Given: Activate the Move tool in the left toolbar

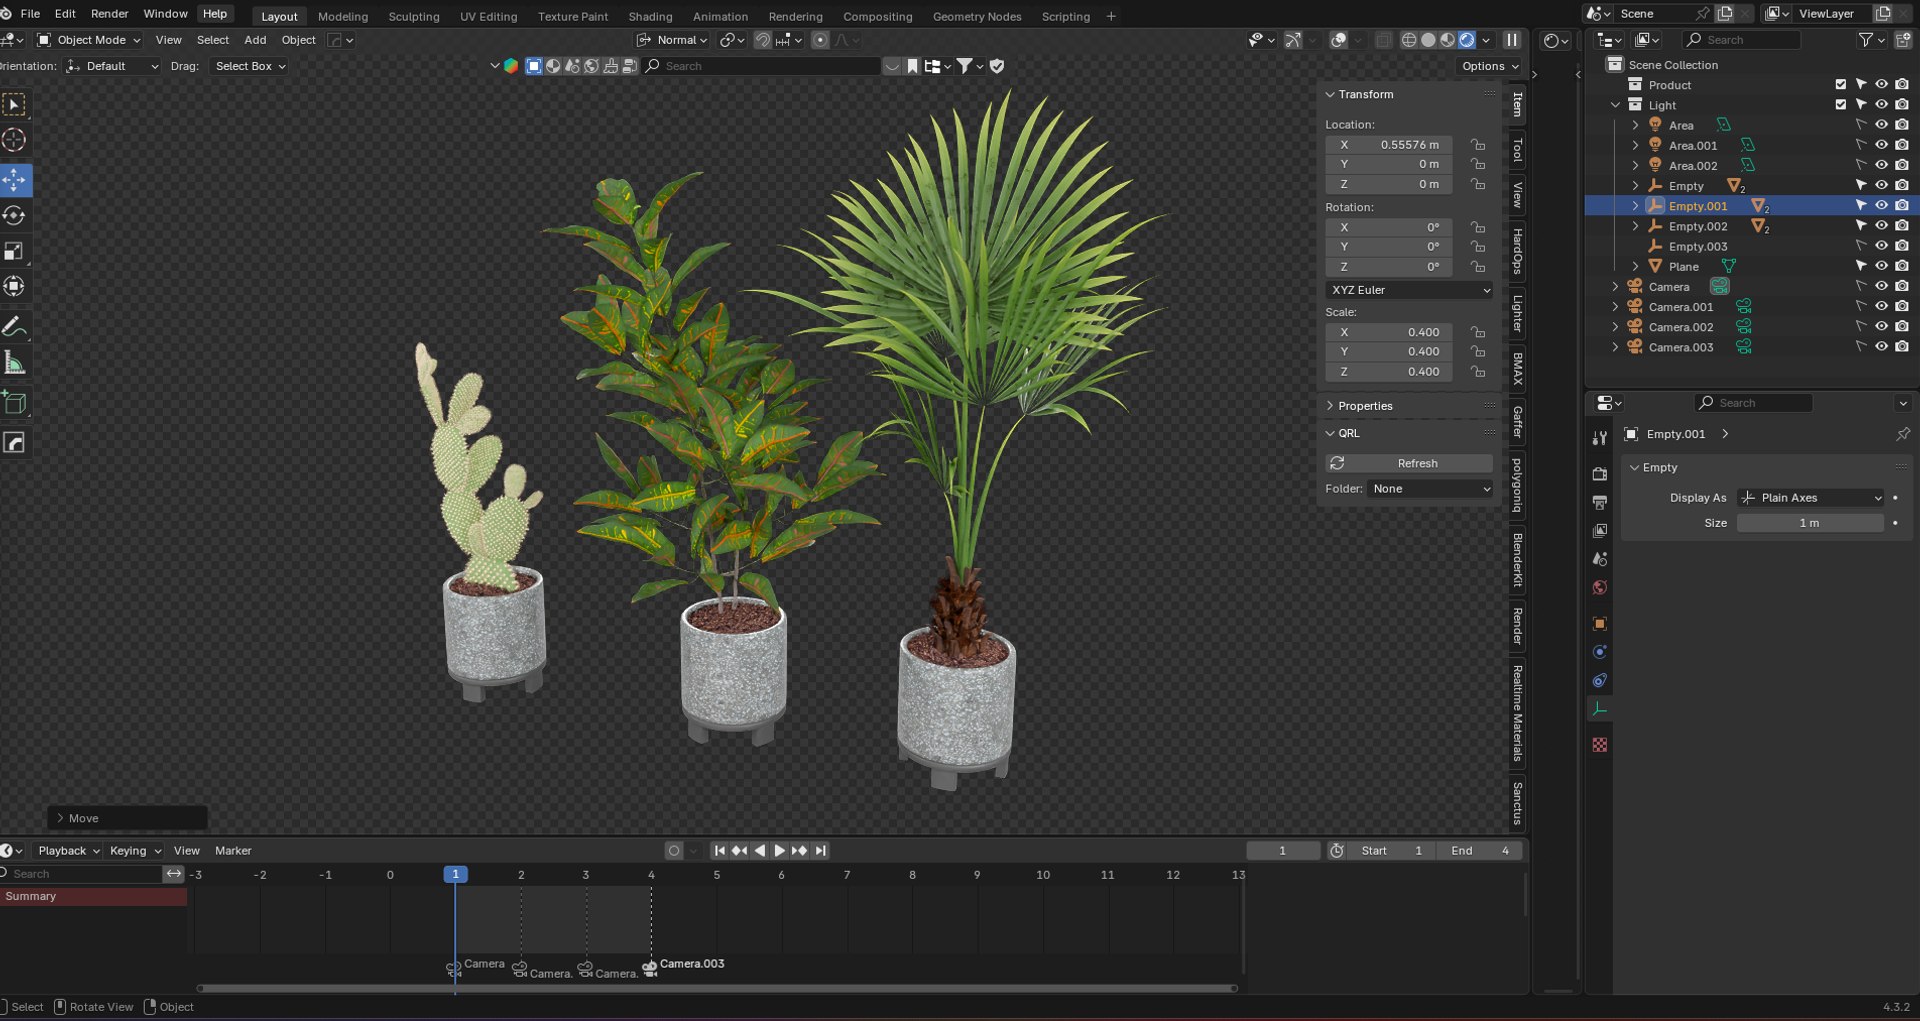Looking at the screenshot, I should (x=14, y=180).
